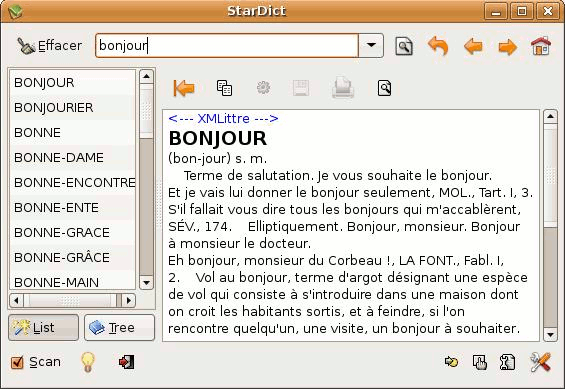Select BONNE-ENCONTRE in the word list
The image size is (565, 389).
(x=73, y=182)
